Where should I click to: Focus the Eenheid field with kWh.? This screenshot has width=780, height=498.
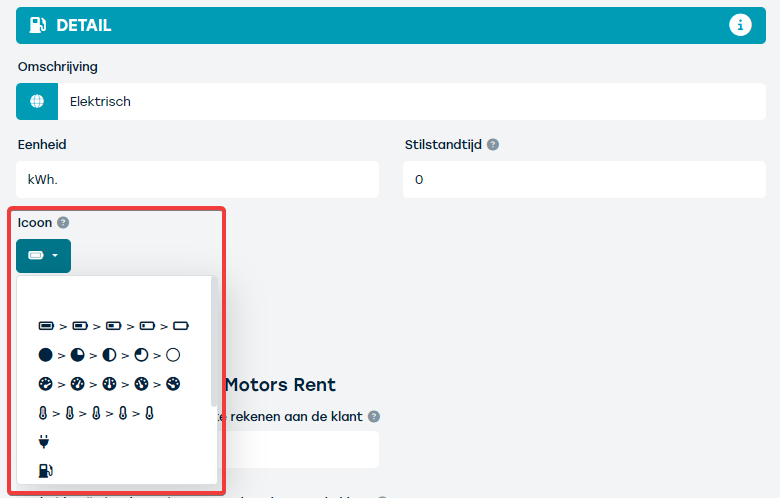(x=197, y=180)
